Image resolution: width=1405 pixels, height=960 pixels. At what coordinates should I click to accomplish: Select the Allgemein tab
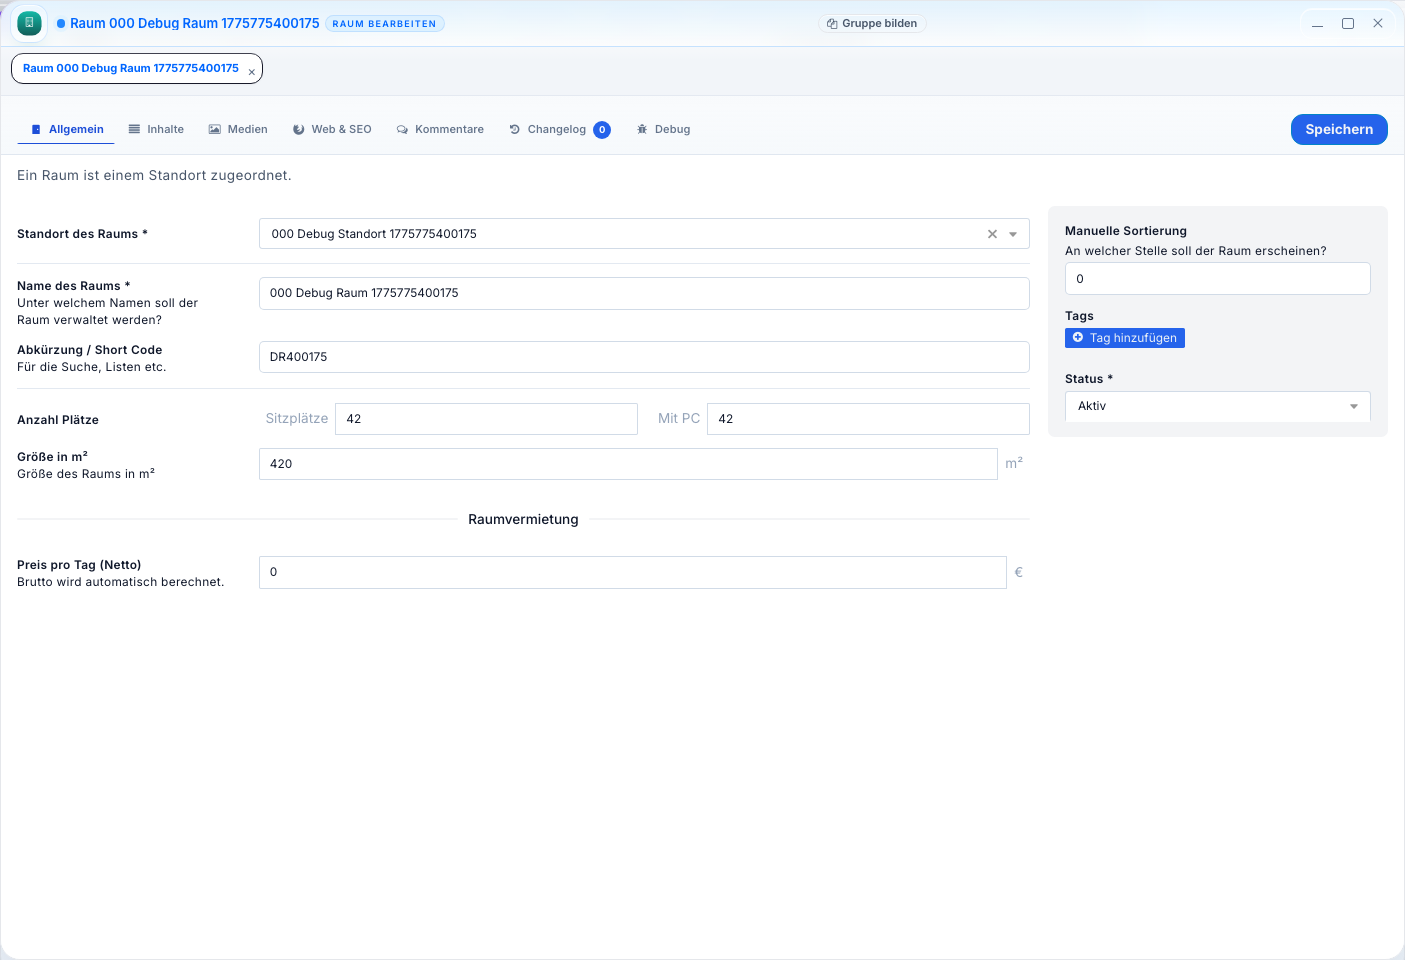[x=67, y=130]
